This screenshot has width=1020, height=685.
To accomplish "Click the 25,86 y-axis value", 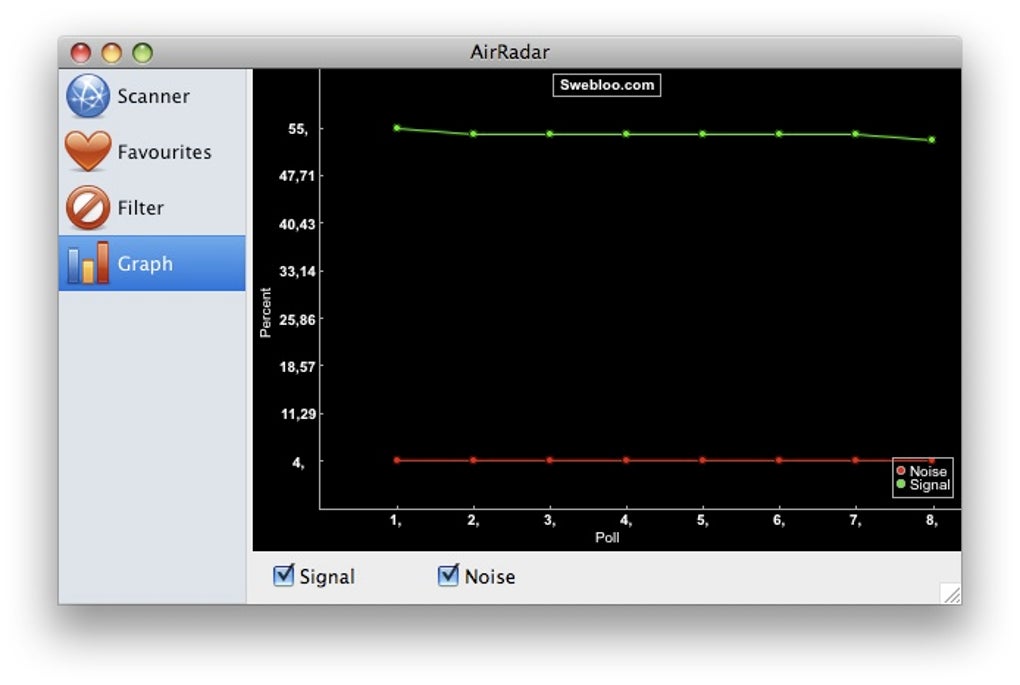I will 297,319.
